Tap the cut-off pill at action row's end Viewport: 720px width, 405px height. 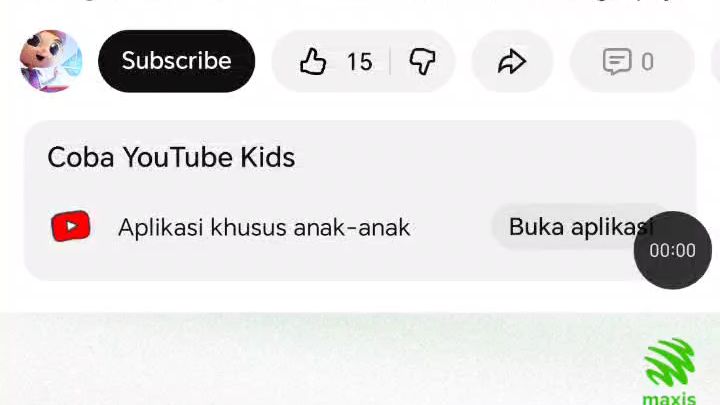click(x=715, y=61)
